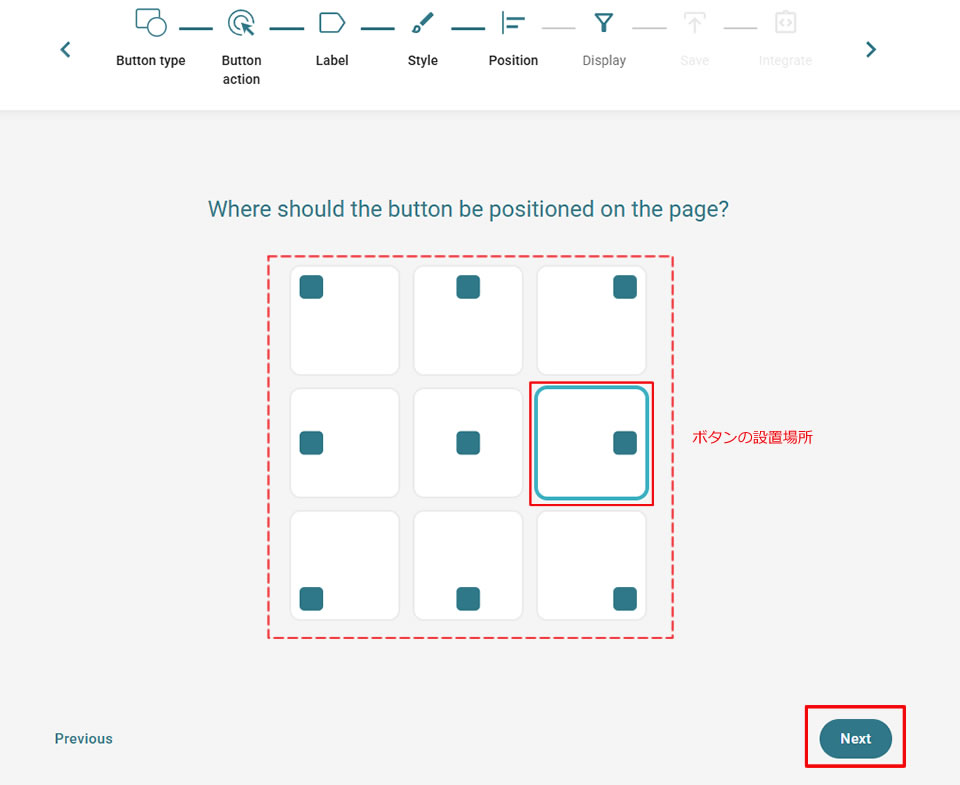Image resolution: width=960 pixels, height=785 pixels.
Task: Click the Next button
Action: [855, 738]
